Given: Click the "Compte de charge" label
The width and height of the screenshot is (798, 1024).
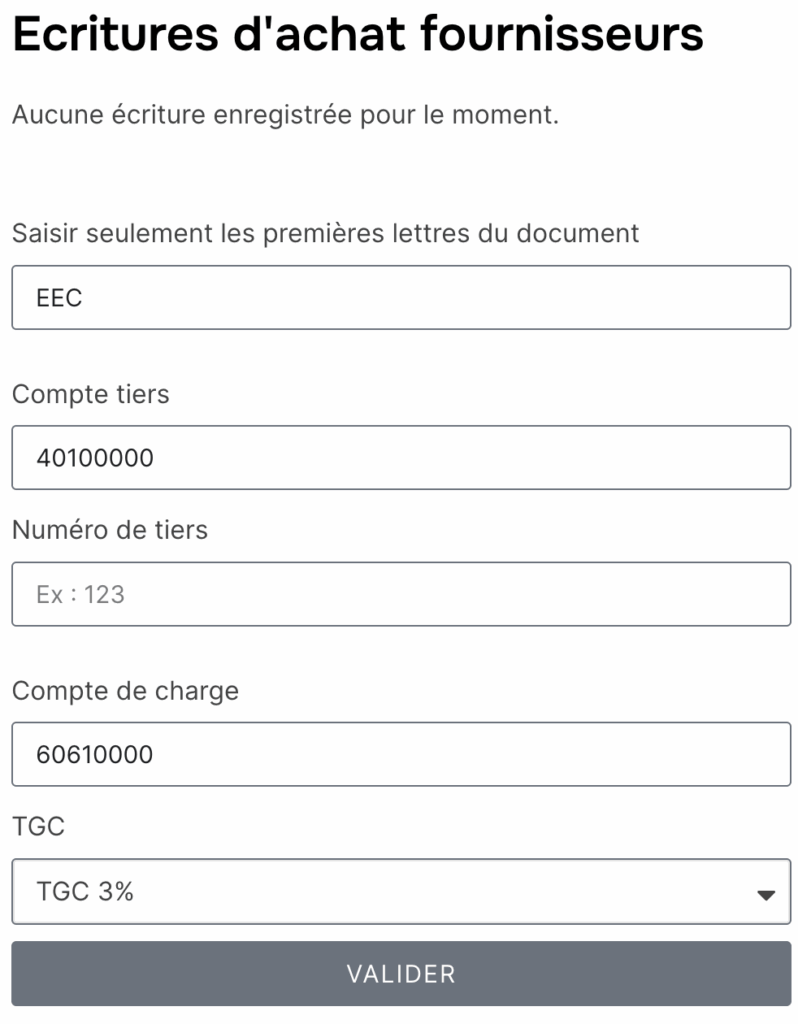Looking at the screenshot, I should pyautogui.click(x=125, y=690).
